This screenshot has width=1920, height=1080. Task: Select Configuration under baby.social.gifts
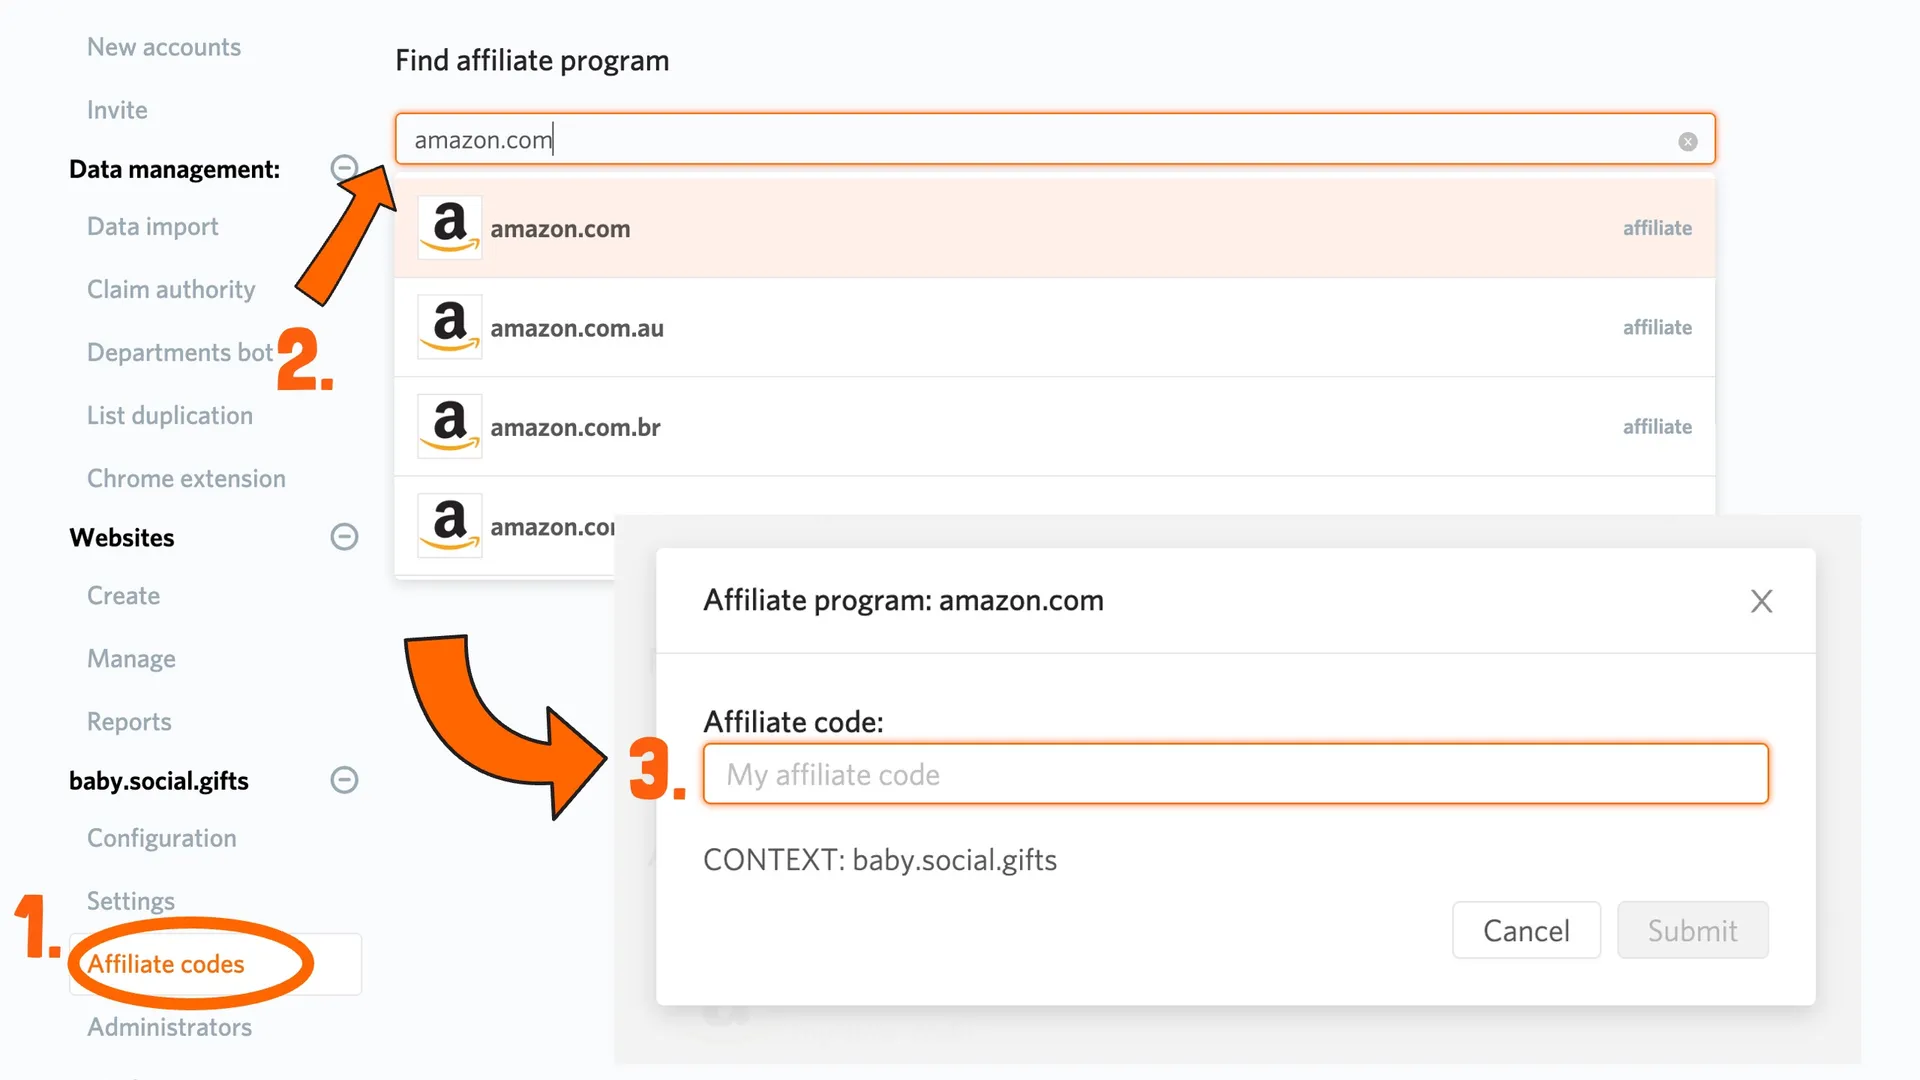(x=161, y=838)
